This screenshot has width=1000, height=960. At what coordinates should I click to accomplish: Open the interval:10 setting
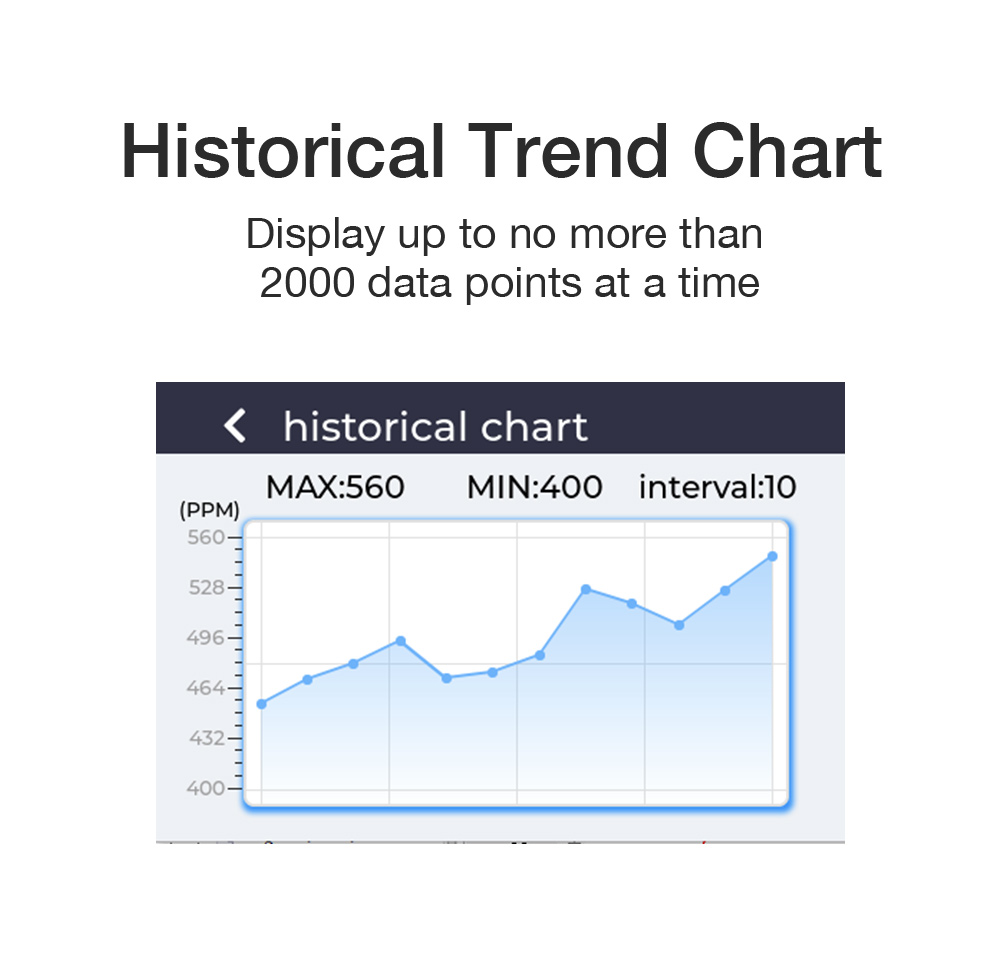point(717,487)
